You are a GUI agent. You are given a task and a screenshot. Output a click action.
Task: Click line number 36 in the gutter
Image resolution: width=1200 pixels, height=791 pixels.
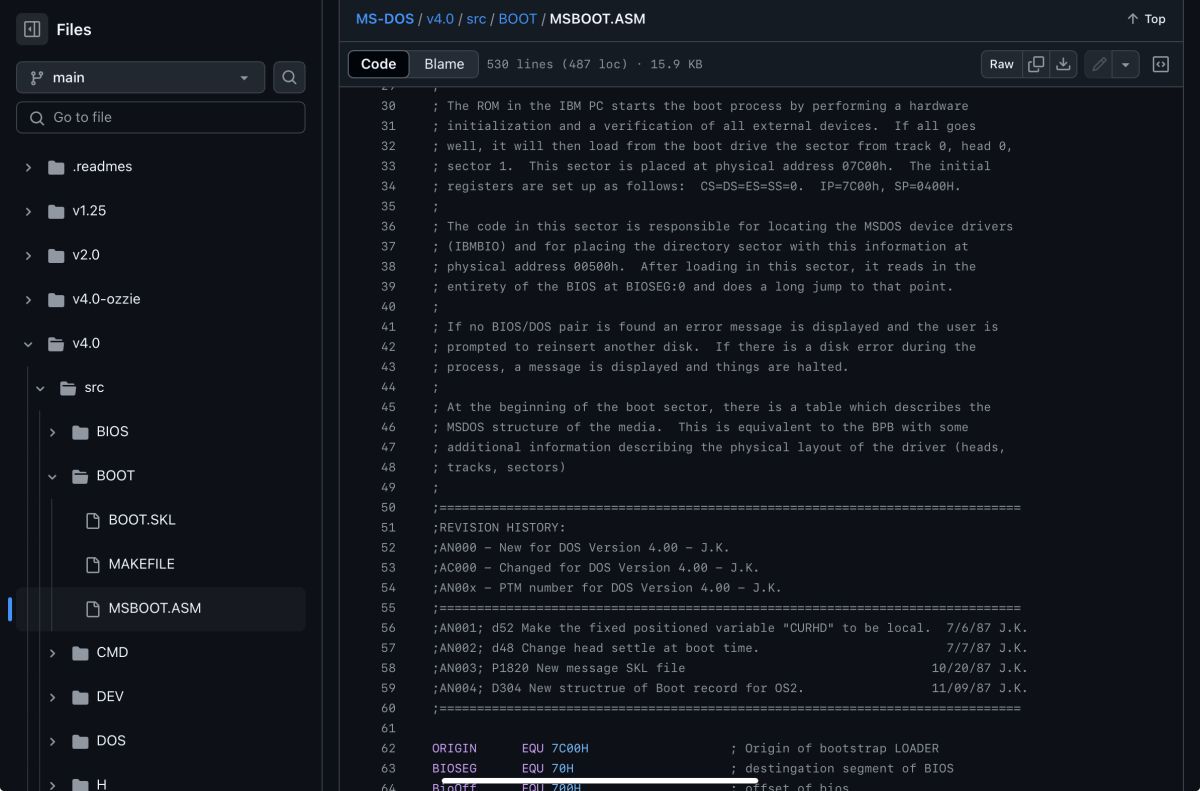click(x=388, y=226)
